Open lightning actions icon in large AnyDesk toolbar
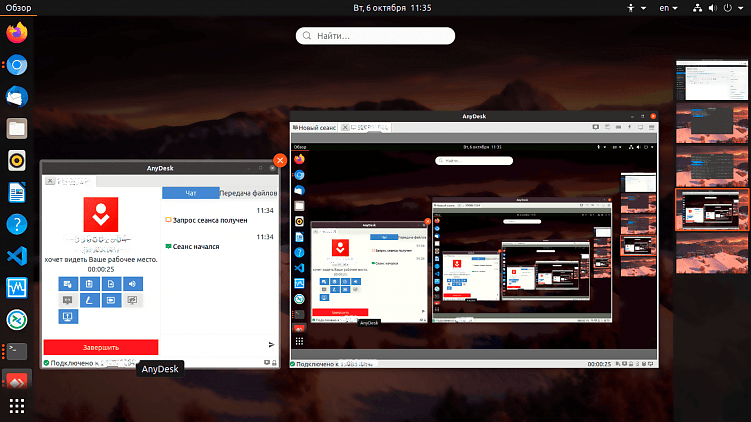The width and height of the screenshot is (751, 422). pos(629,127)
